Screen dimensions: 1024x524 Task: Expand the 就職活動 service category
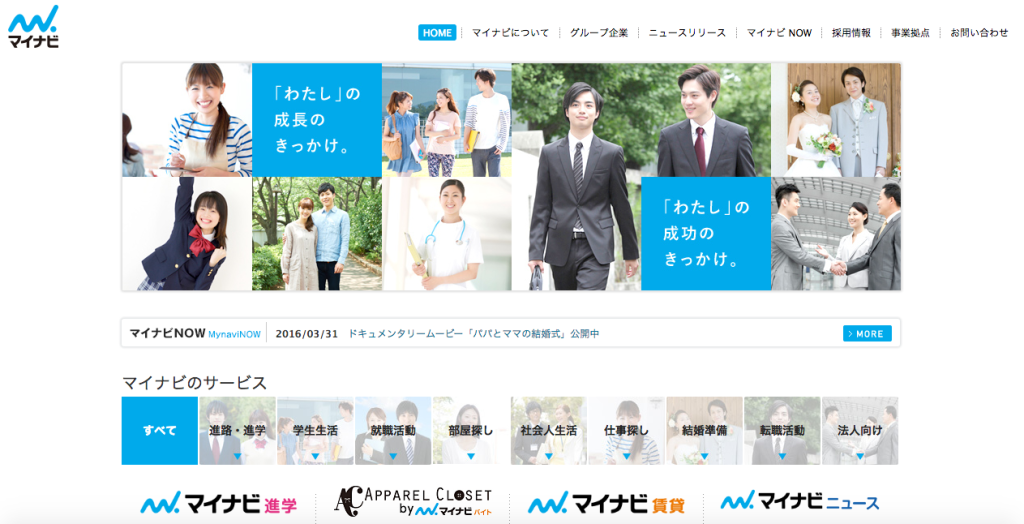(393, 431)
